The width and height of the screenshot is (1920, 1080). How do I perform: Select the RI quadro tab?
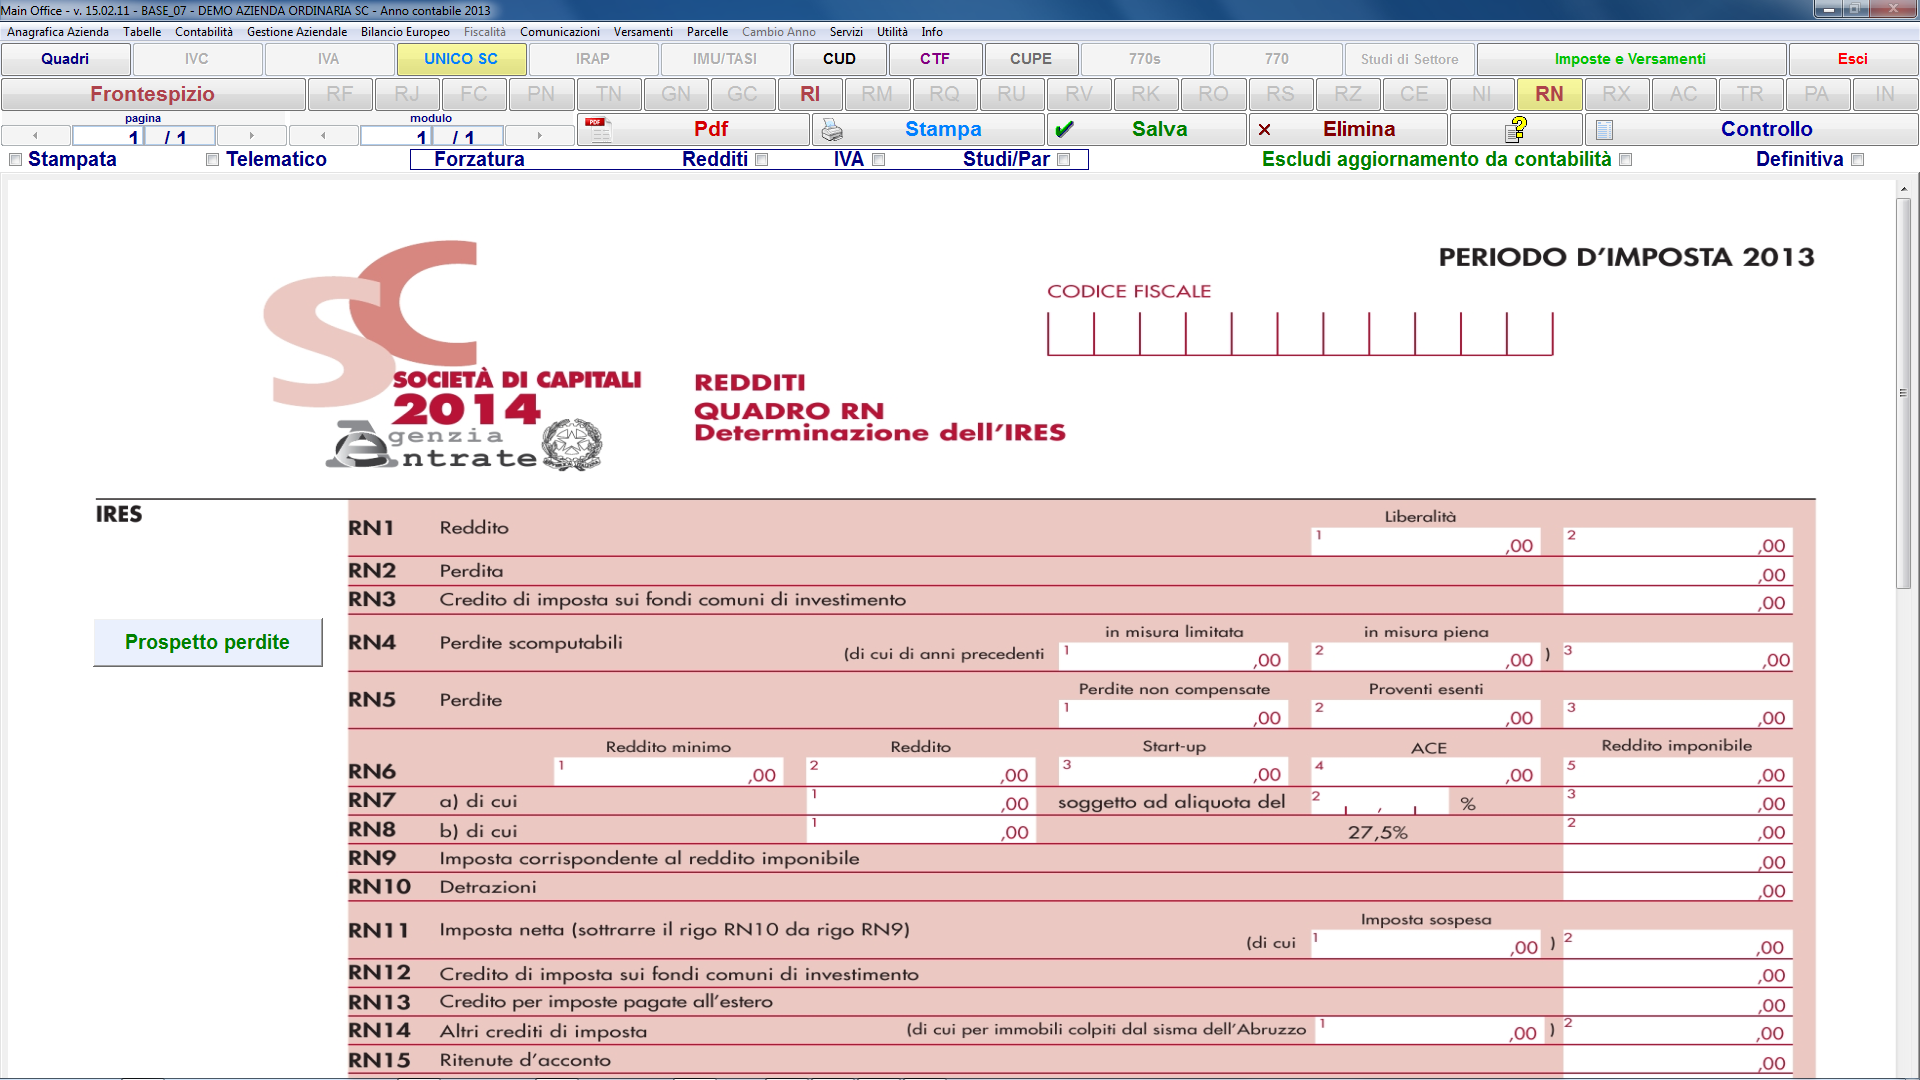tap(810, 94)
